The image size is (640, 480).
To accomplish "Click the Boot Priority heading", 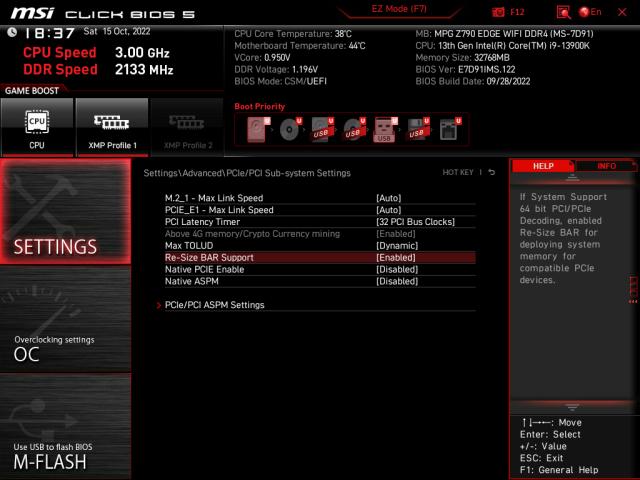I will tap(260, 107).
